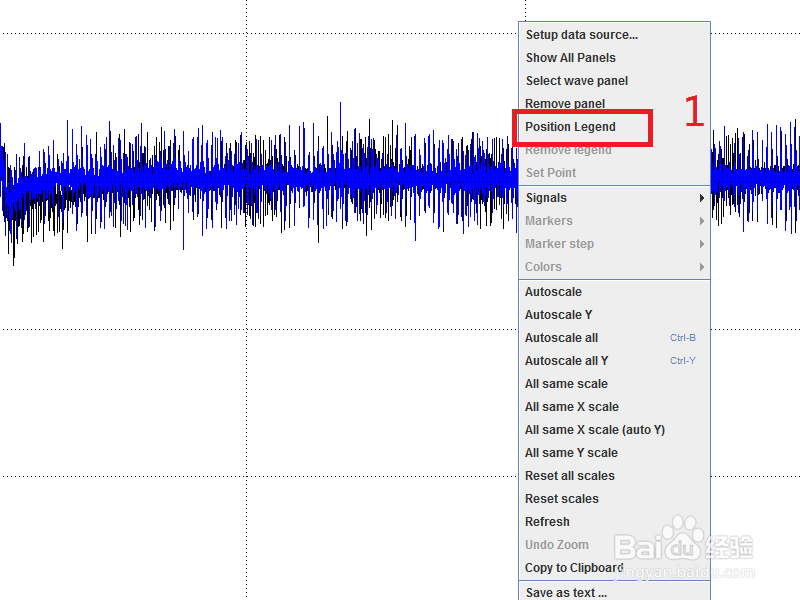Expand the Marker step submenu
The height and width of the screenshot is (600, 800).
tap(614, 243)
